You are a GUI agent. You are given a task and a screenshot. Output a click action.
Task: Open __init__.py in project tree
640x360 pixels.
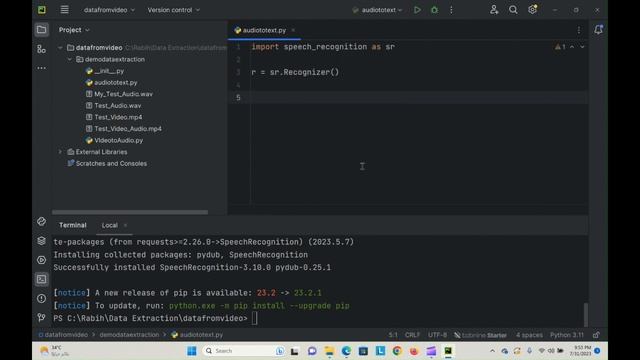tap(104, 71)
